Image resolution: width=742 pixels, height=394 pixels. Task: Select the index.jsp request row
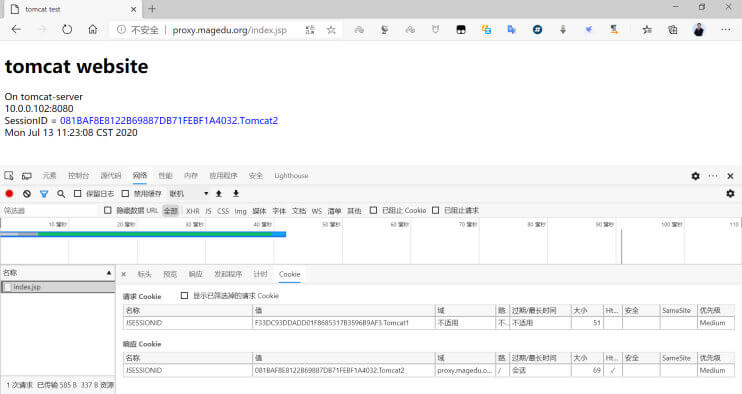[x=58, y=287]
